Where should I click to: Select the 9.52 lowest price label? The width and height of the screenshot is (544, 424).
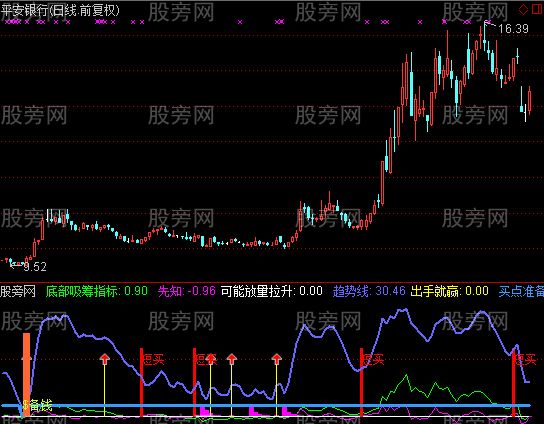35,266
